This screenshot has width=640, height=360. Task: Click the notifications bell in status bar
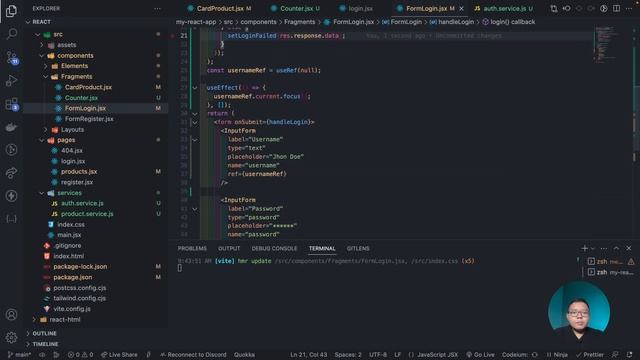[630, 355]
